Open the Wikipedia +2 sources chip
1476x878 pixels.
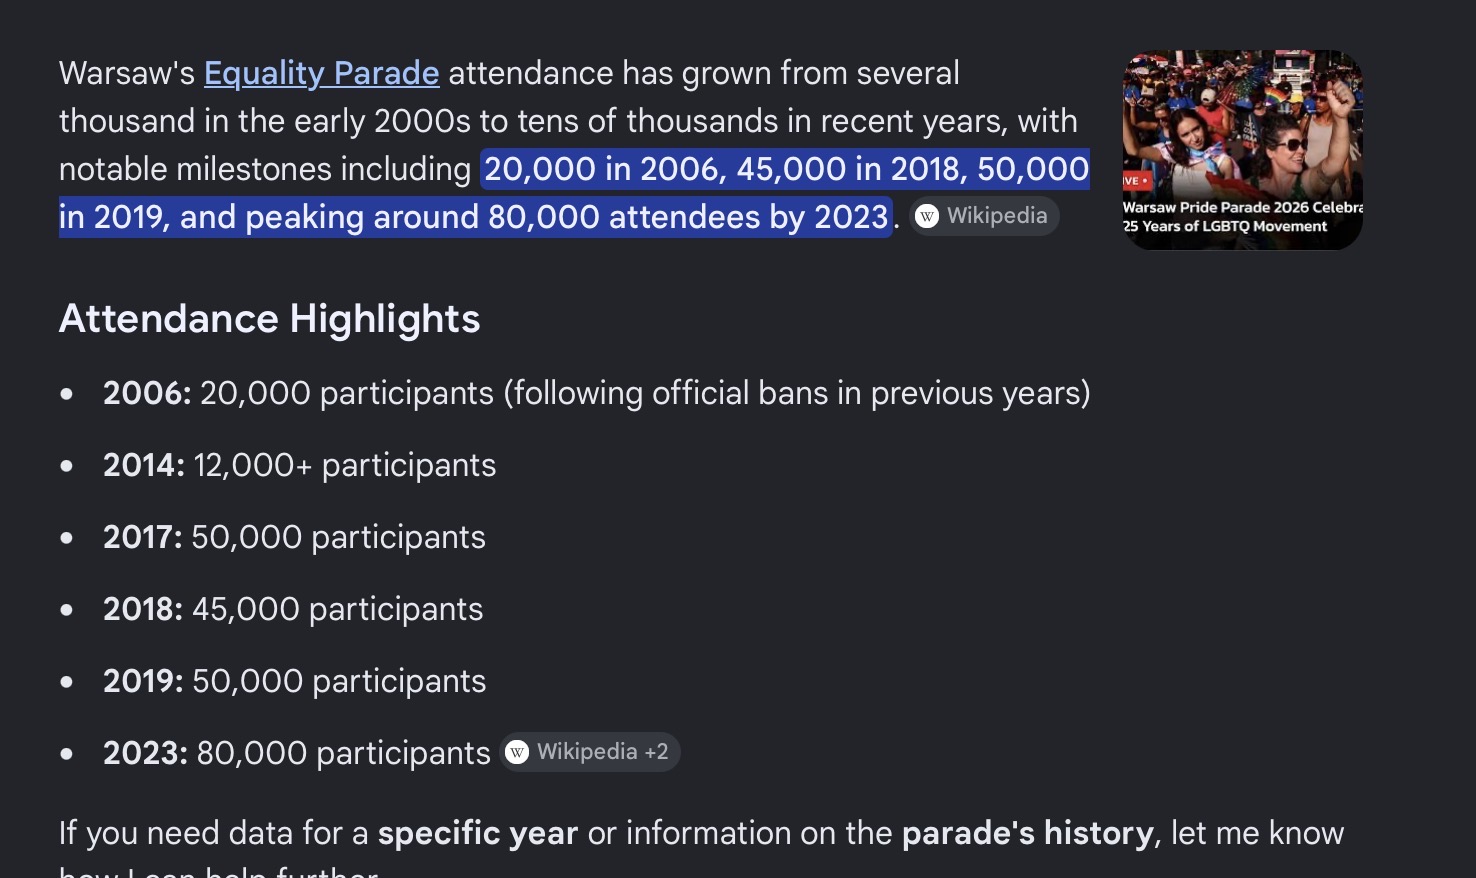pyautogui.click(x=590, y=752)
